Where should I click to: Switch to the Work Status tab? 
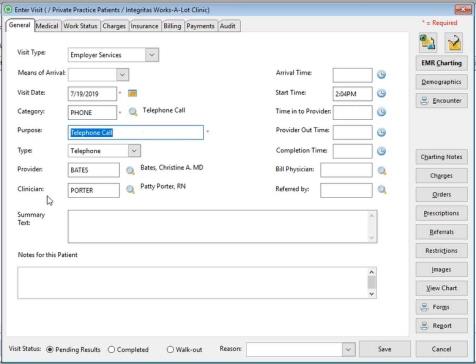(80, 26)
